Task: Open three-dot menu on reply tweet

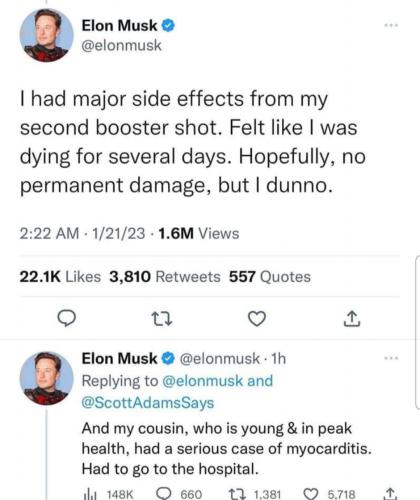Action: tap(391, 358)
